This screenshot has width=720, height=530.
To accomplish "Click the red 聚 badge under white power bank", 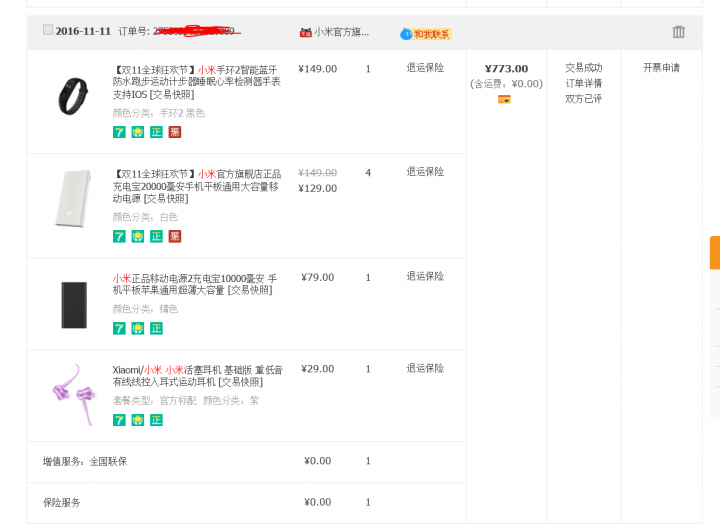I will [x=175, y=237].
